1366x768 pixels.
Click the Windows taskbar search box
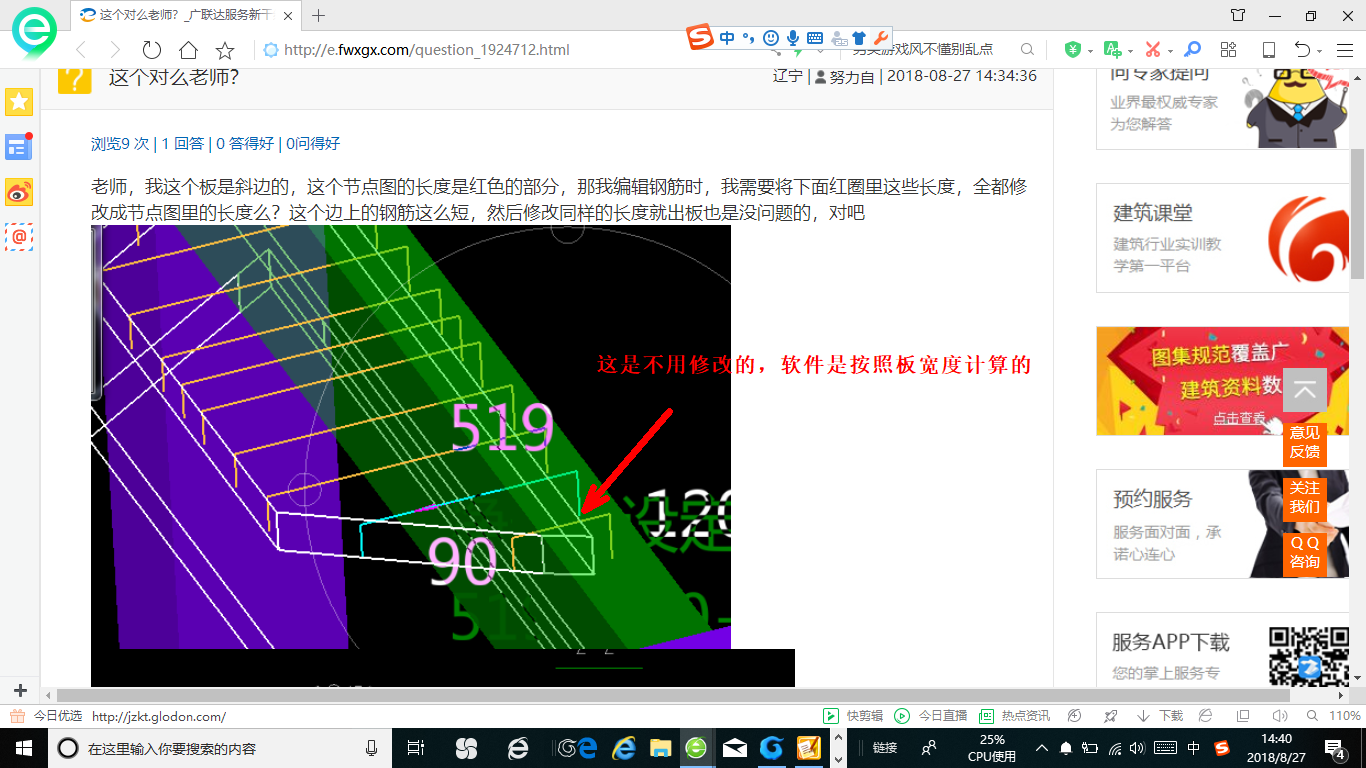(x=220, y=748)
